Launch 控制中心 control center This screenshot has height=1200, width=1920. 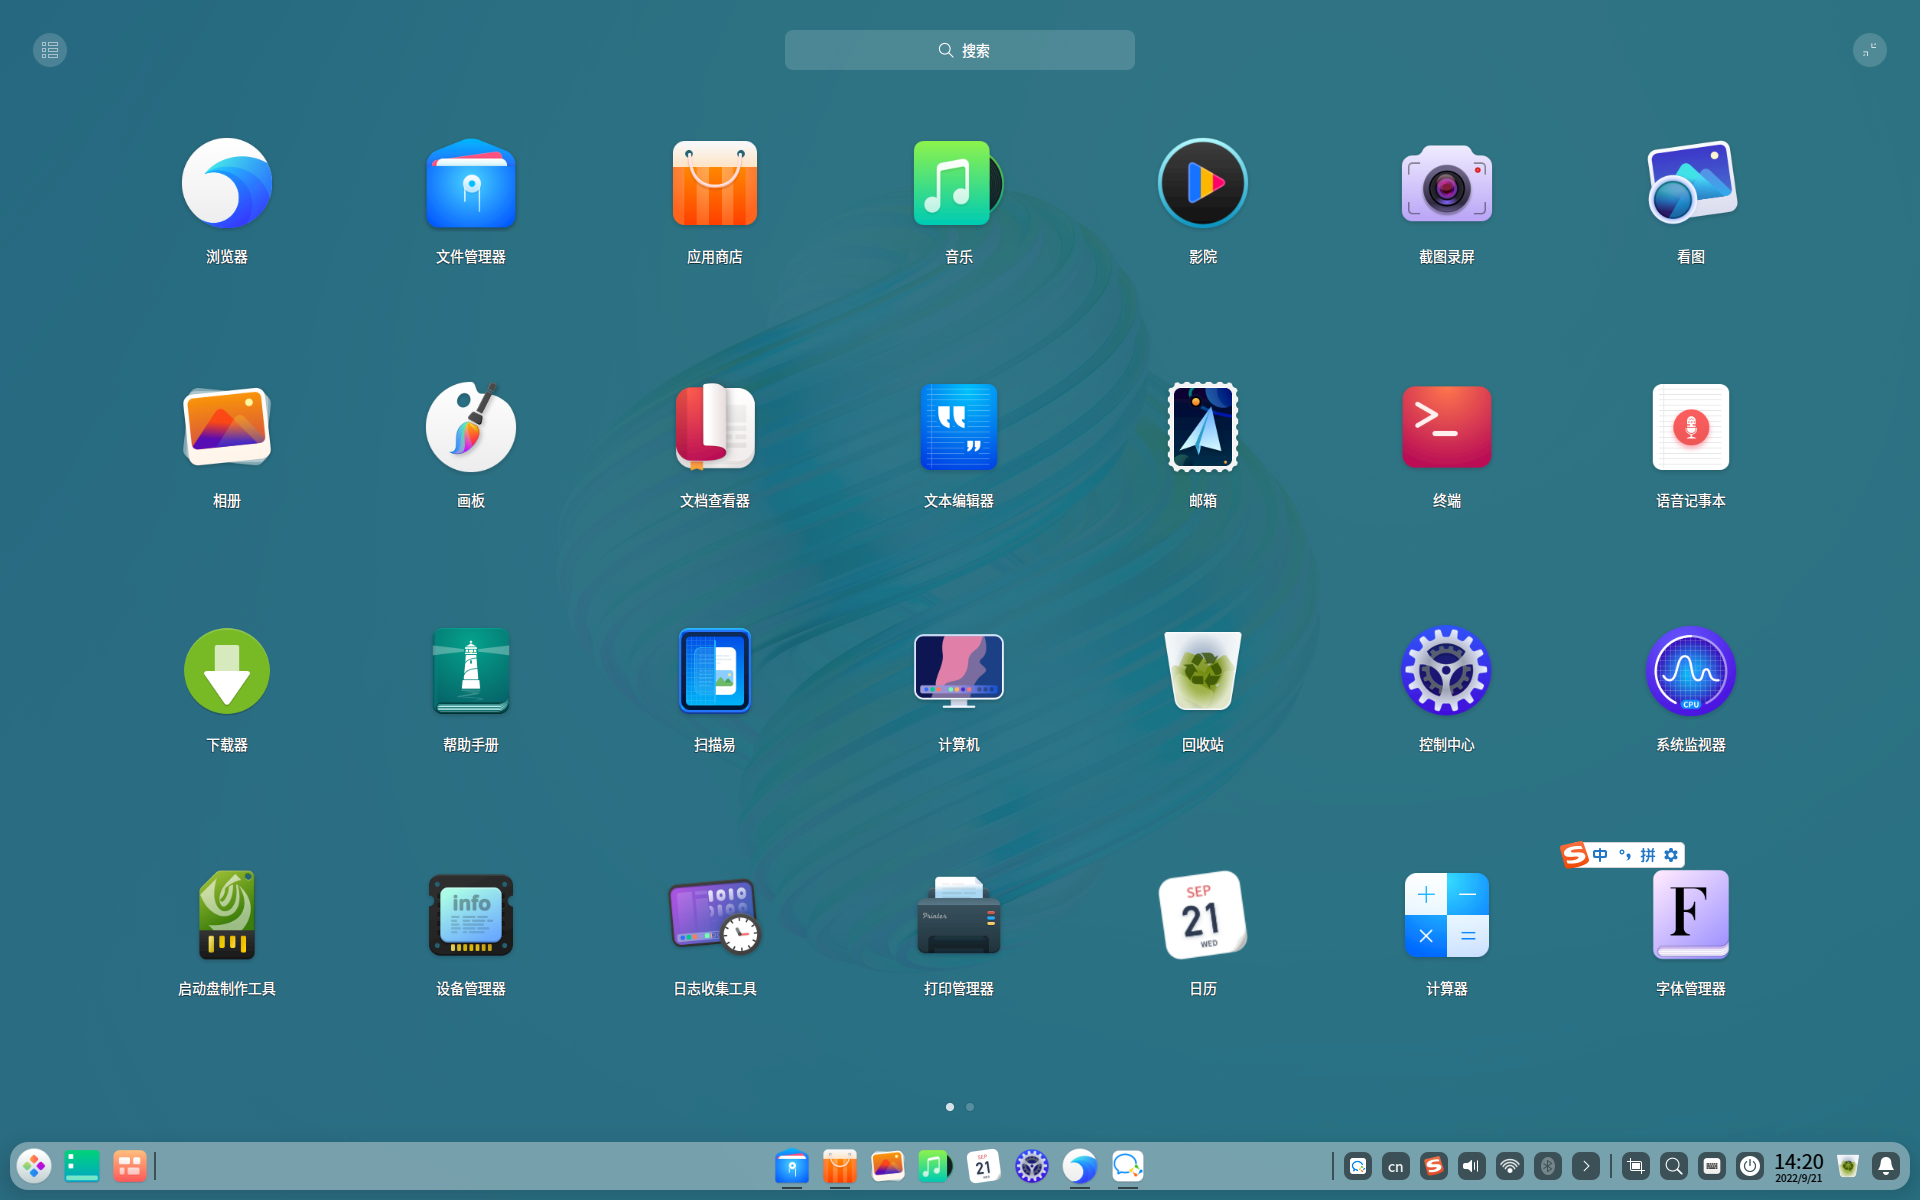click(1447, 671)
